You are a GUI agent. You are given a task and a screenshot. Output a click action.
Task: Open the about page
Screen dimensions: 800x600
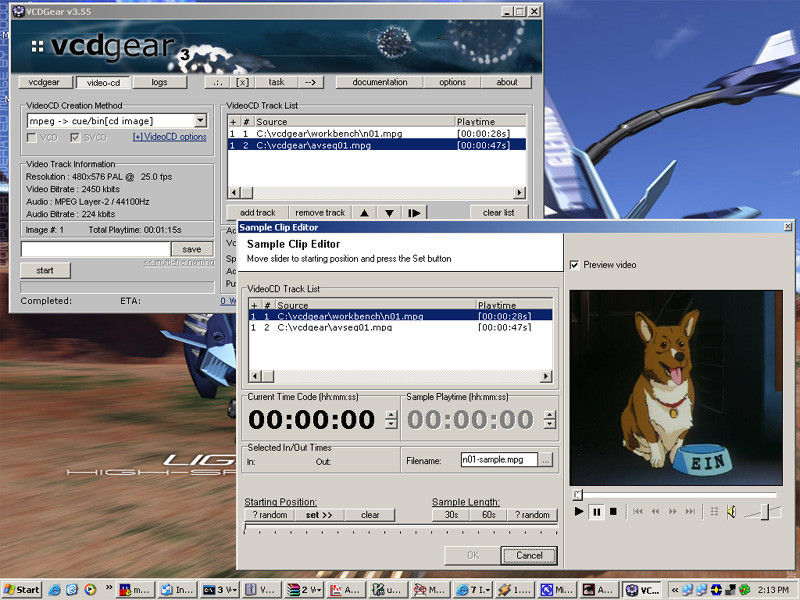pyautogui.click(x=507, y=82)
